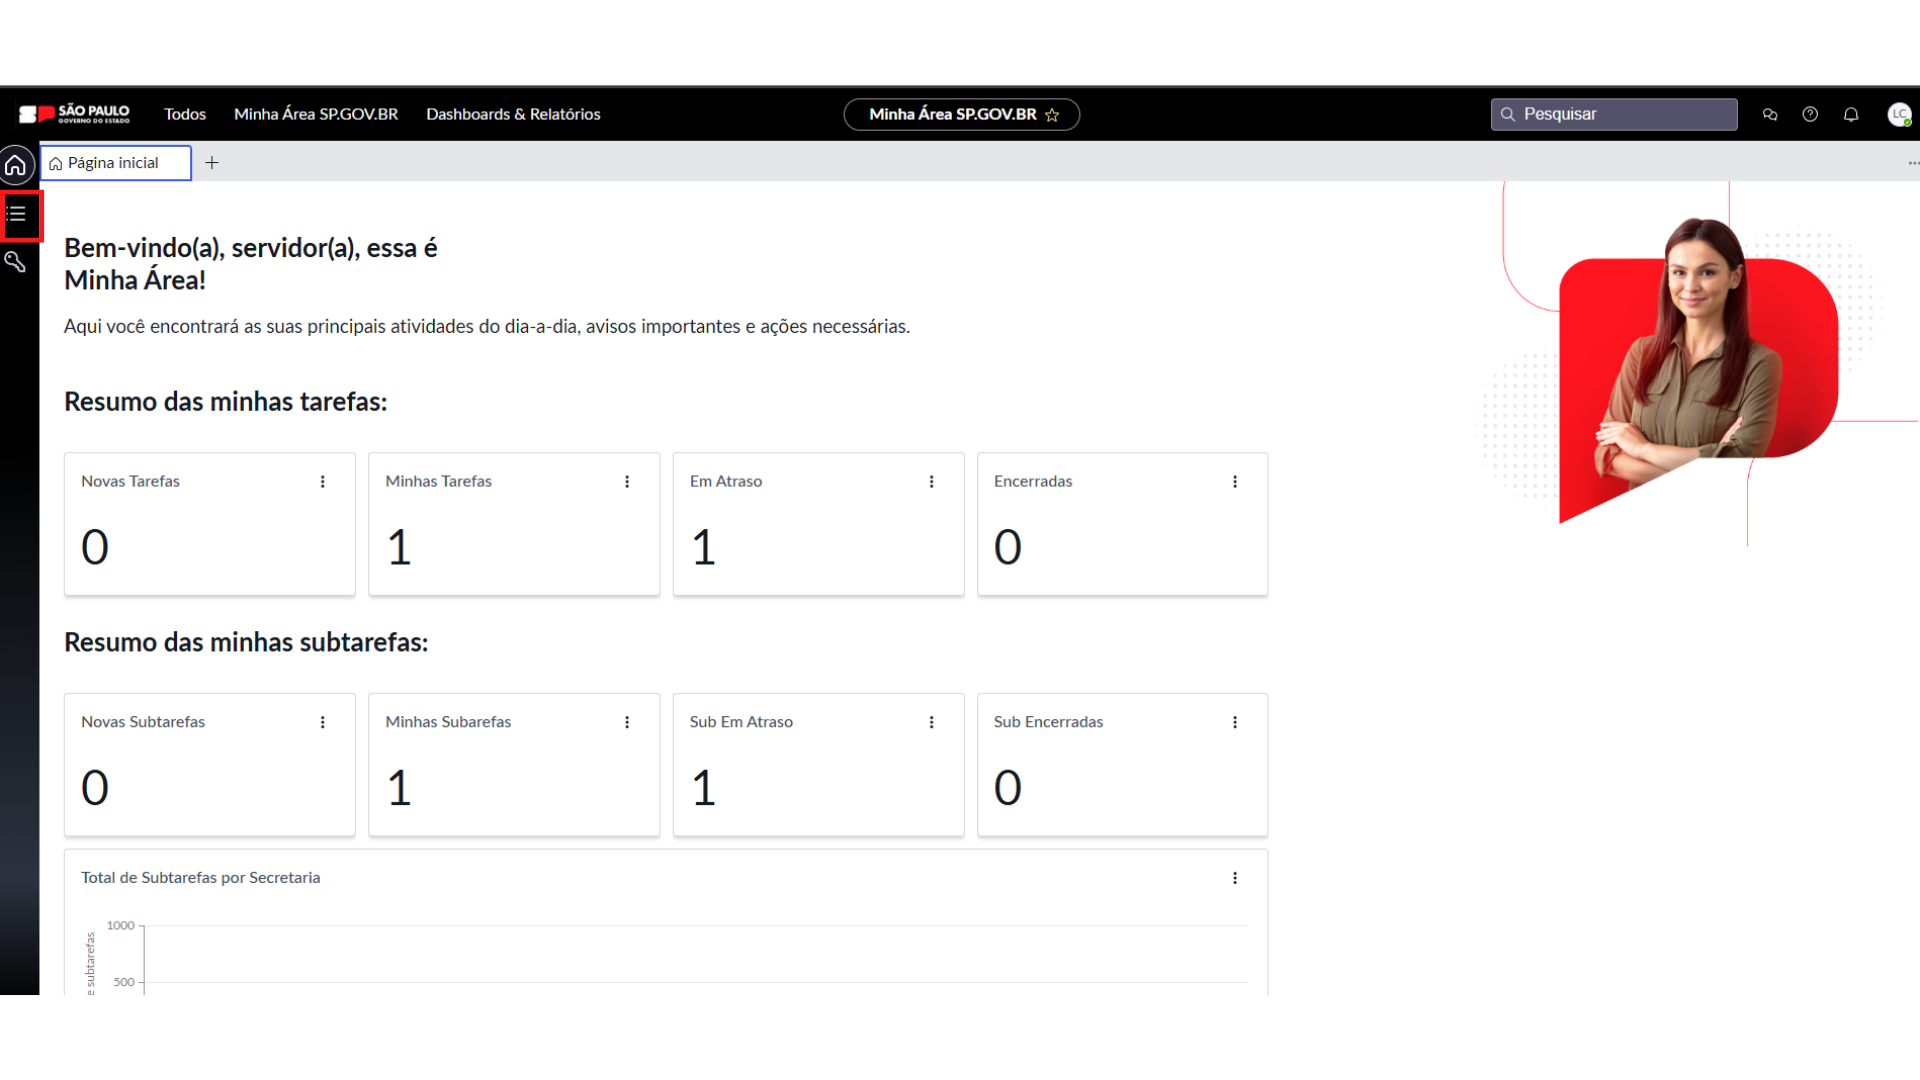The width and height of the screenshot is (1920, 1080).
Task: Toggle favorite star on Minha Área SP.GOV.BR
Action: click(x=1052, y=115)
